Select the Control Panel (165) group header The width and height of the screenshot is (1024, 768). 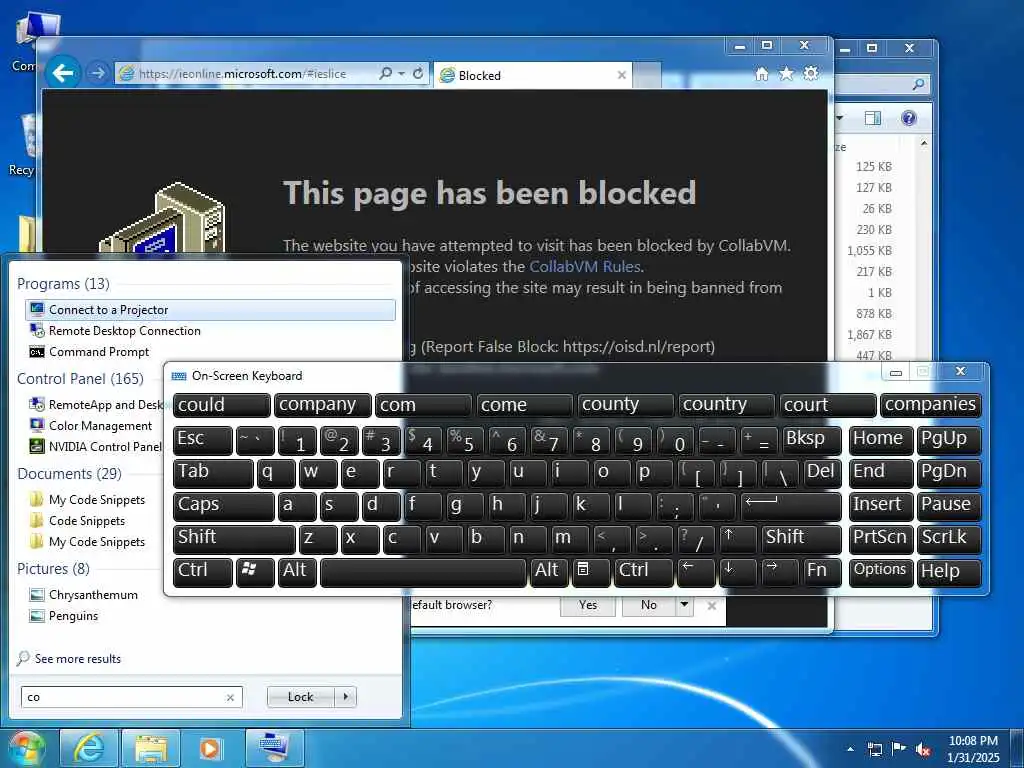coord(80,379)
